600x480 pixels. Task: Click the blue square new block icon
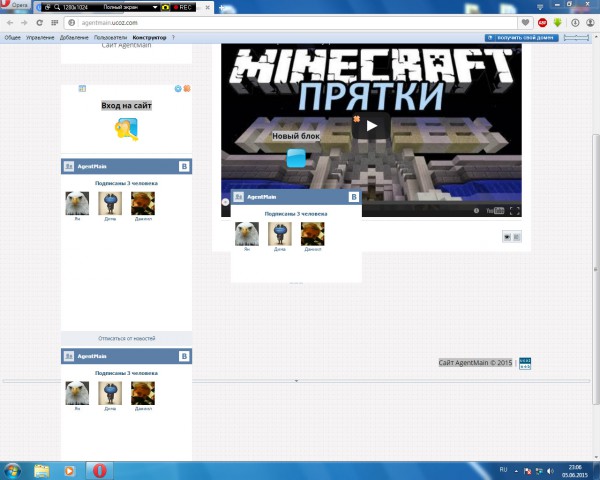296,158
